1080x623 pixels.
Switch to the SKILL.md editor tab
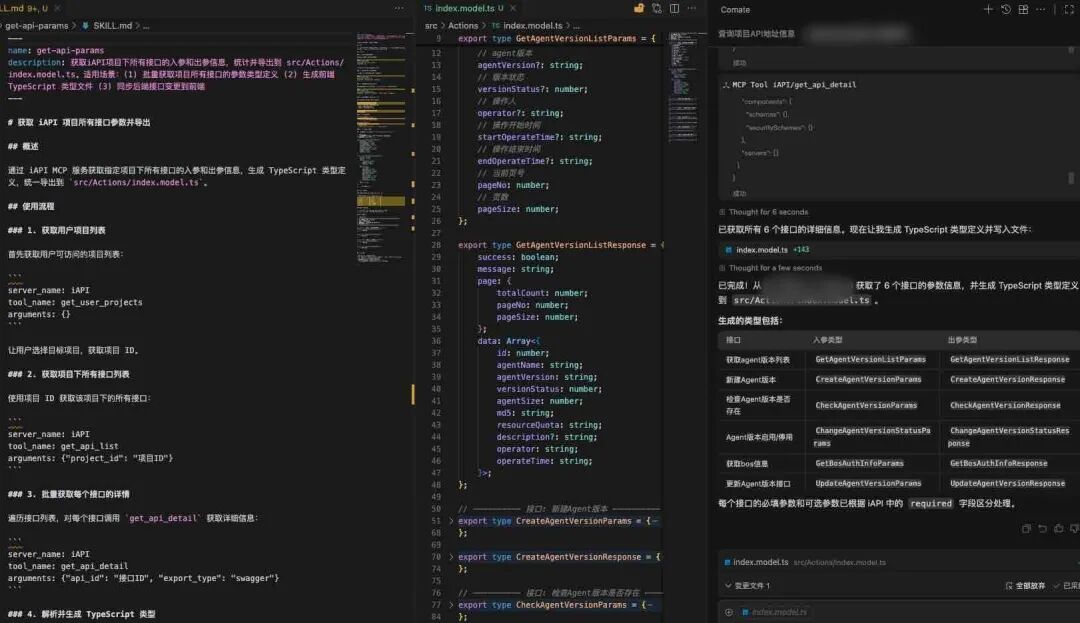(x=24, y=8)
